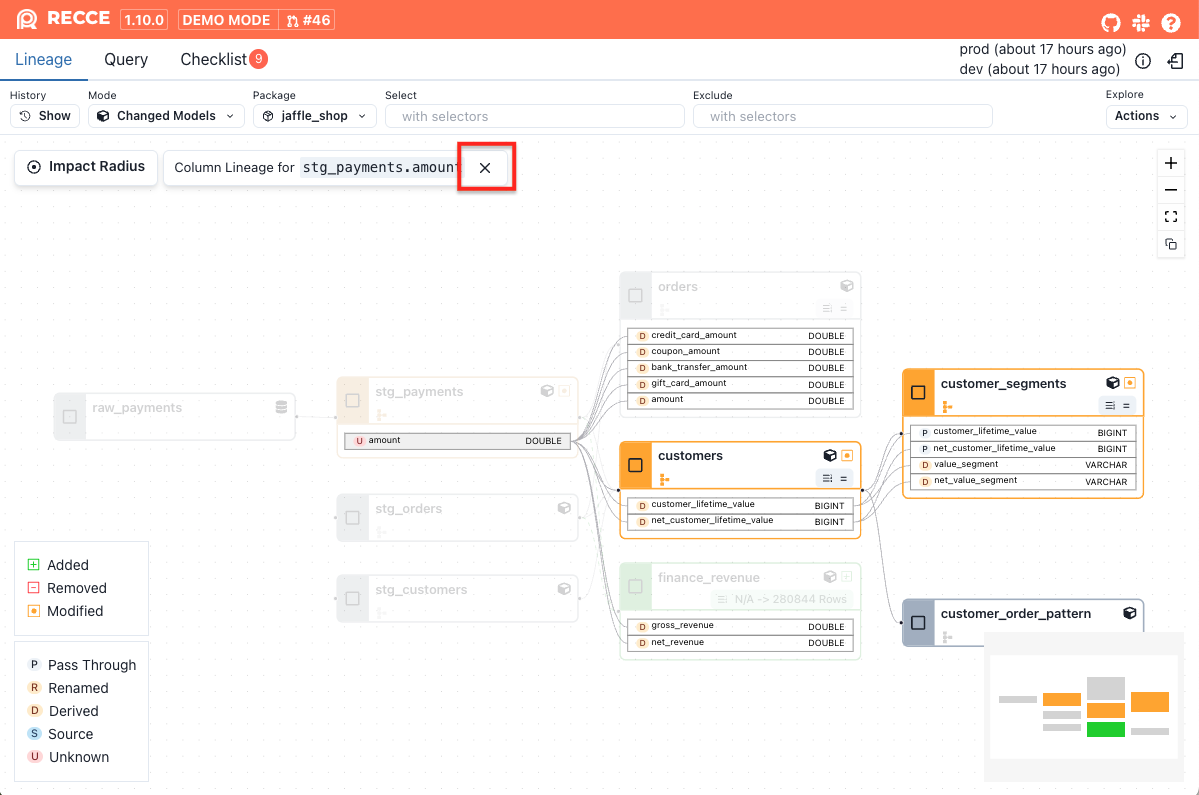Screen dimensions: 1199x795
Task: Click the export/exit icon in the header
Action: 1176,61
